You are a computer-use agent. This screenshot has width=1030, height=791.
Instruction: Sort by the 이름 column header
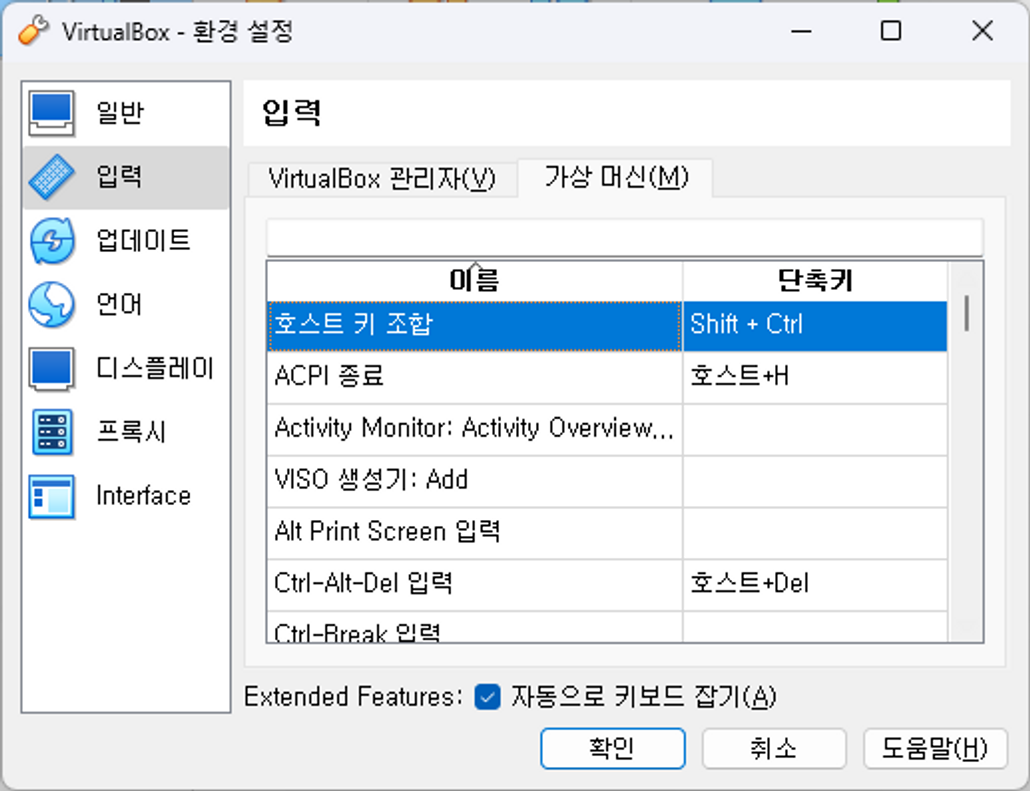pyautogui.click(x=474, y=281)
